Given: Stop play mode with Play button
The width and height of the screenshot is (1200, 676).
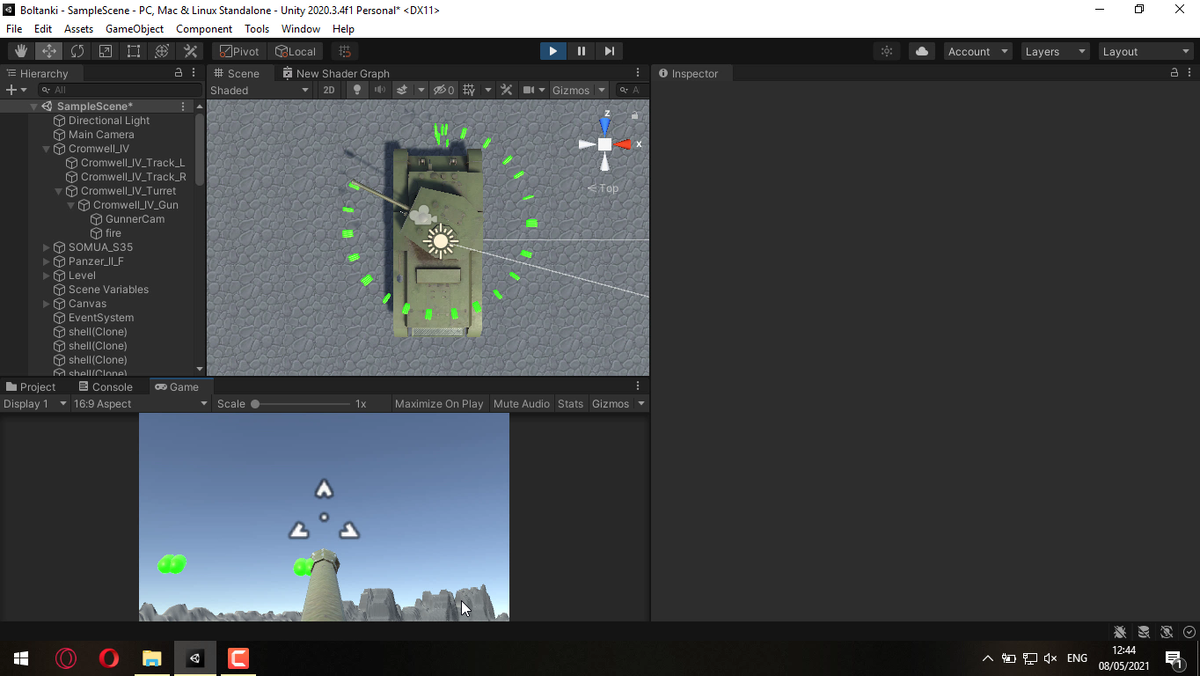Looking at the screenshot, I should point(552,51).
